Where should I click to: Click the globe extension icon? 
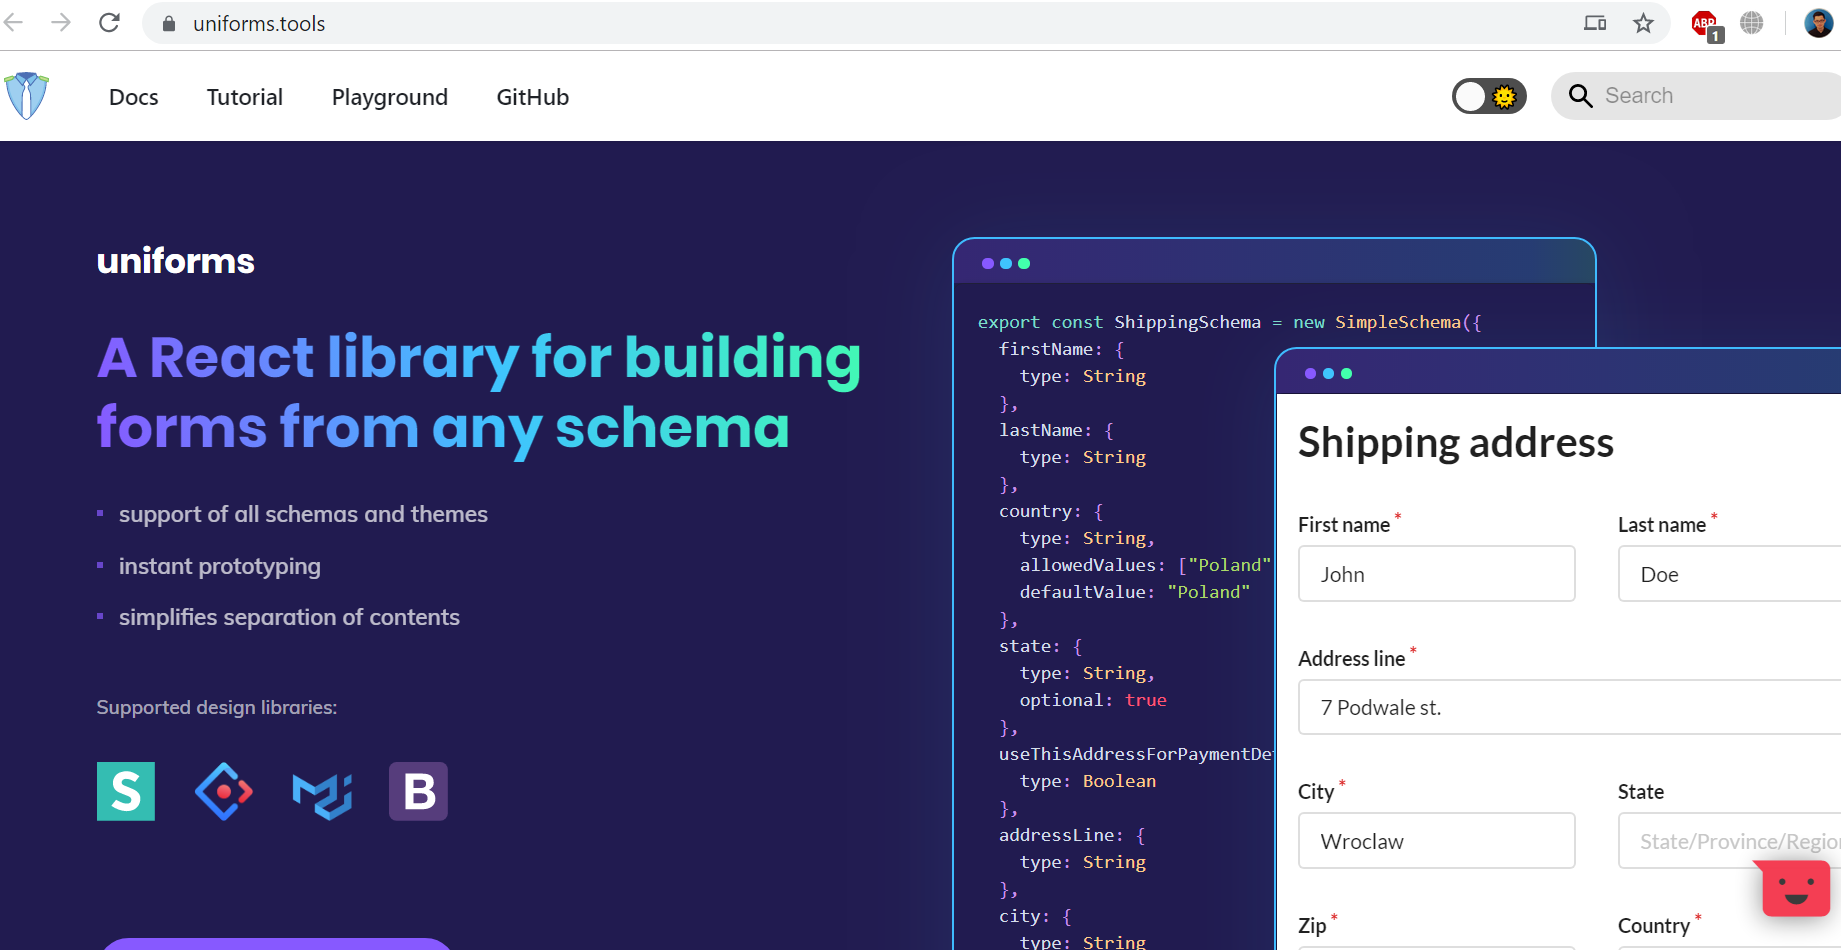1752,23
